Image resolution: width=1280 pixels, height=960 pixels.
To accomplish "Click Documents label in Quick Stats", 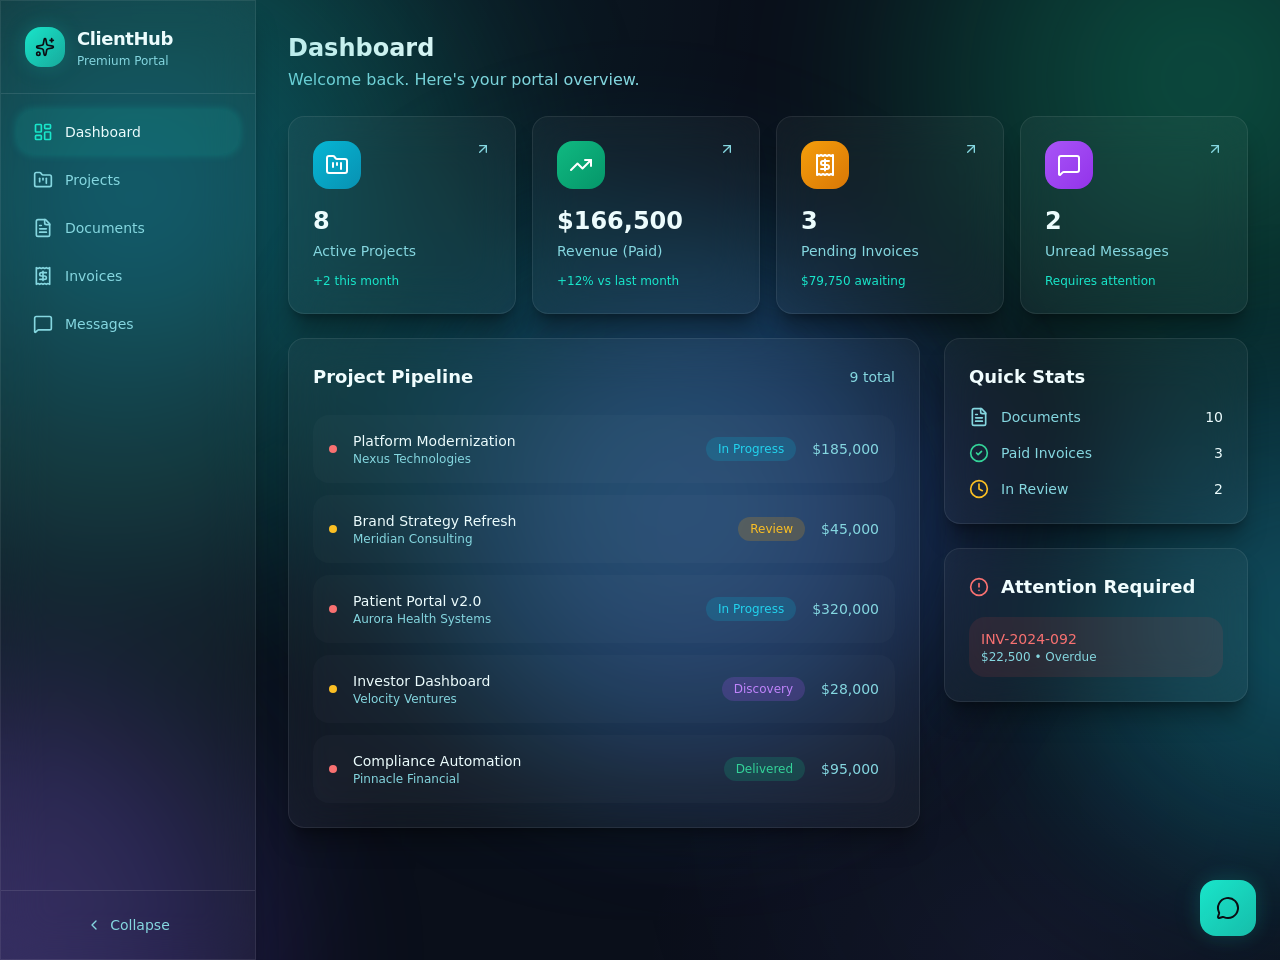I will 1041,417.
